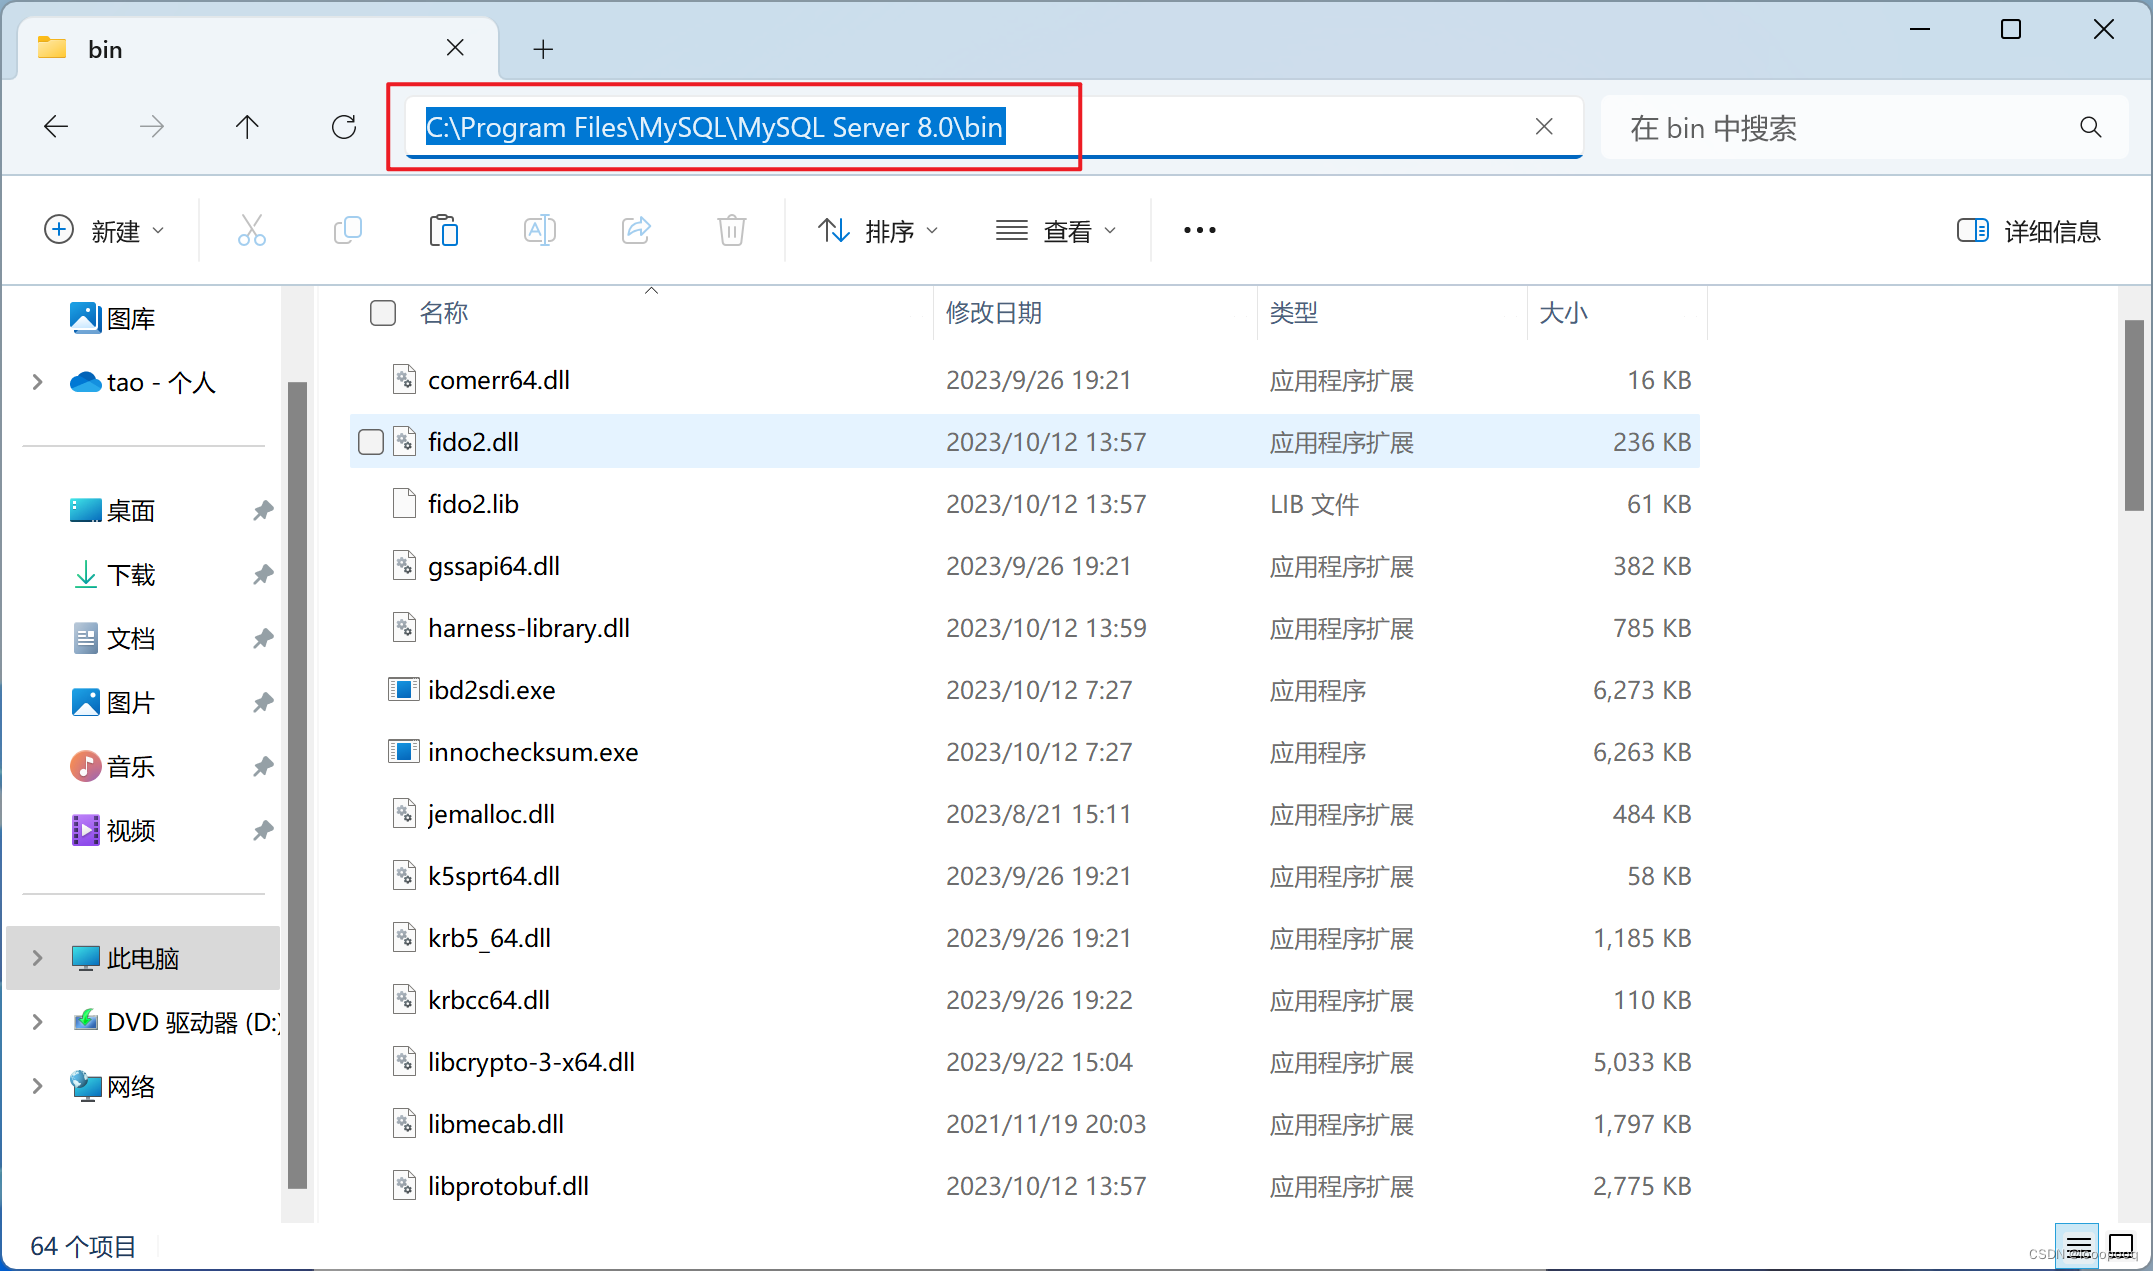Select the k5sprt64.dll file
This screenshot has height=1271, width=2153.
pos(1025,876)
